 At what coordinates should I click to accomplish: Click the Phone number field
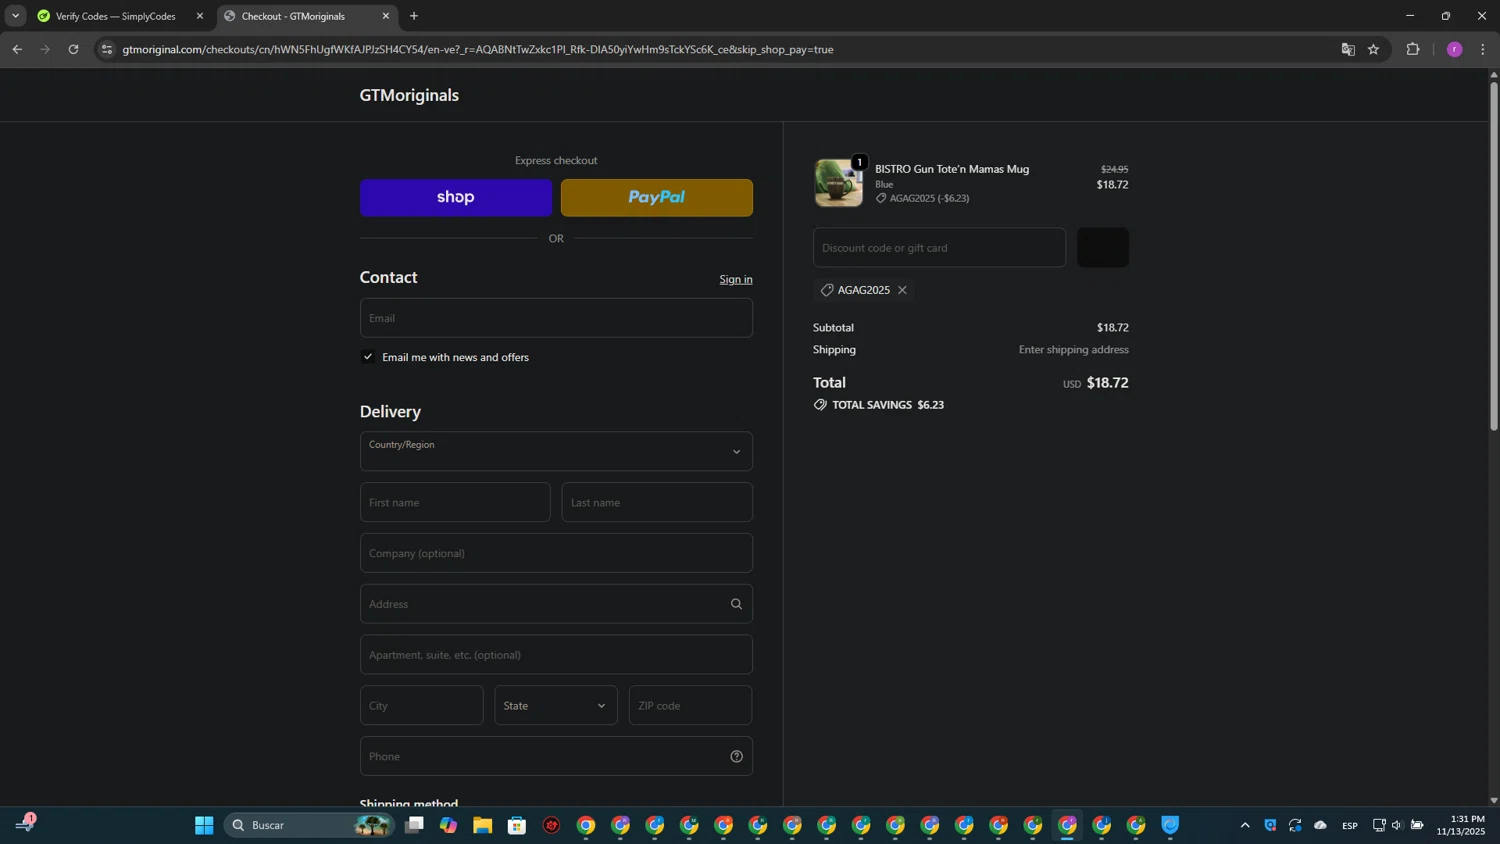point(556,756)
